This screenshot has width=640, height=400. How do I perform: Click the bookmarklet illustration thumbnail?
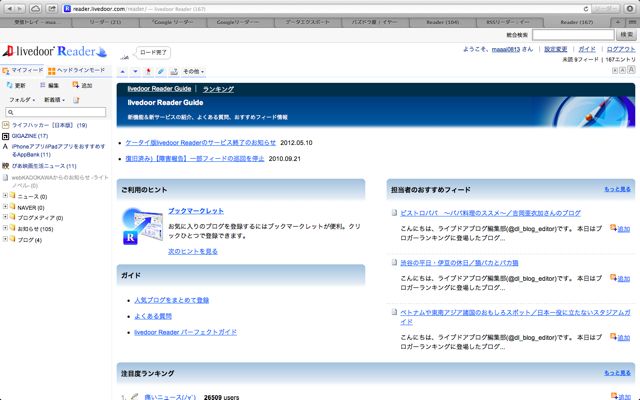tap(142, 227)
